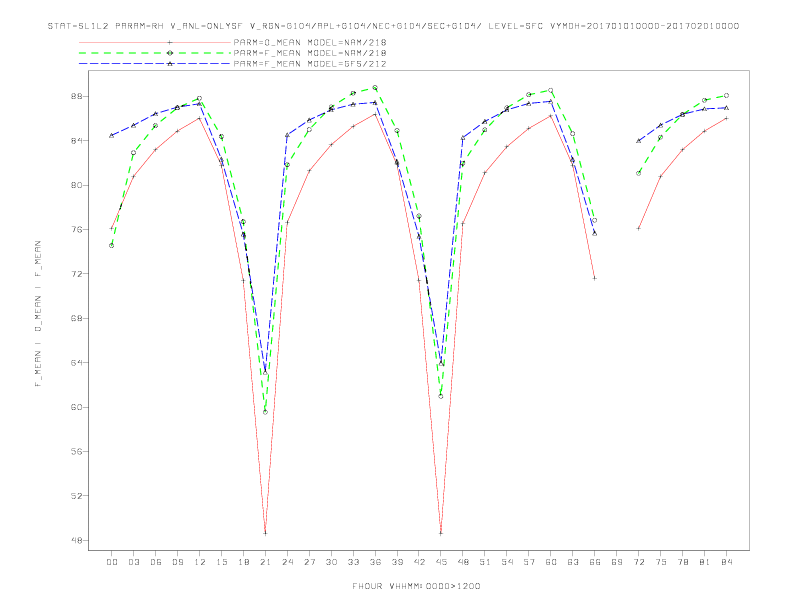Click the green circle marker at hour 21
This screenshot has width=792, height=612.
point(265,412)
